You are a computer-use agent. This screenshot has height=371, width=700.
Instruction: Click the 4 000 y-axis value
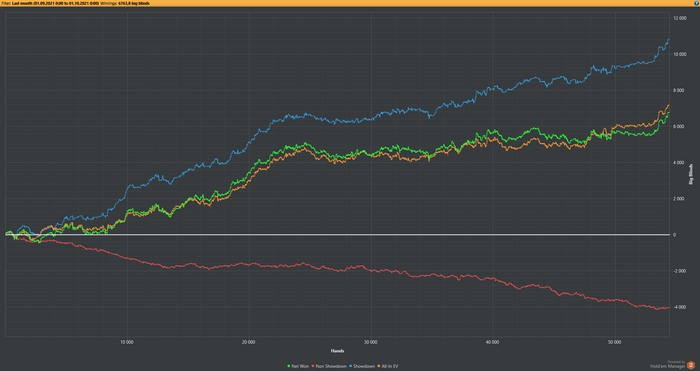pos(680,163)
